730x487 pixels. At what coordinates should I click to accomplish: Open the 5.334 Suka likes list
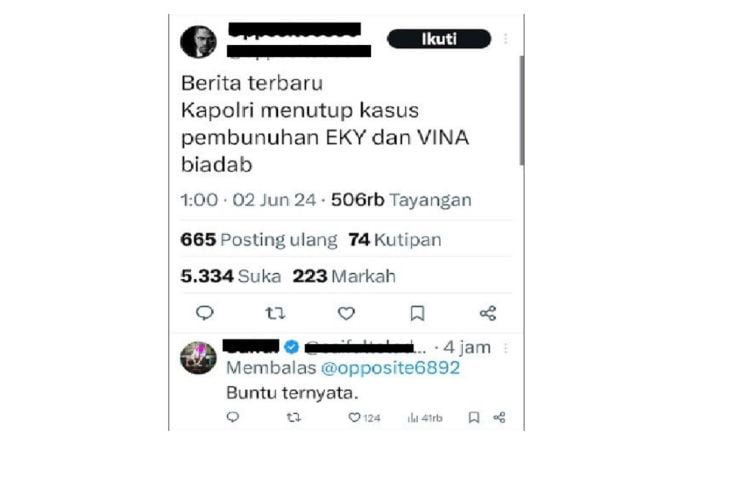[230, 276]
